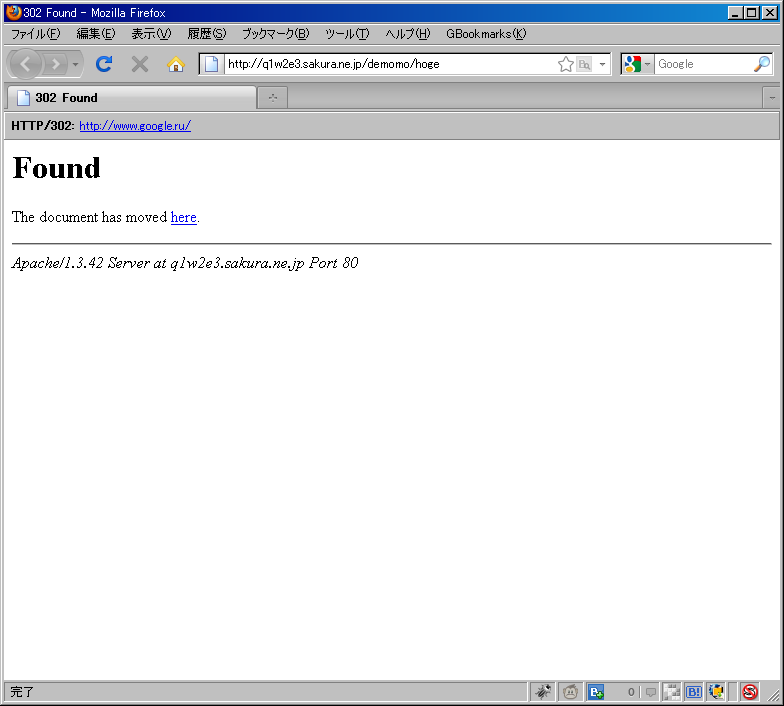Click the Hatena B+ add bookmark icon
This screenshot has height=706, width=784.
coord(596,692)
